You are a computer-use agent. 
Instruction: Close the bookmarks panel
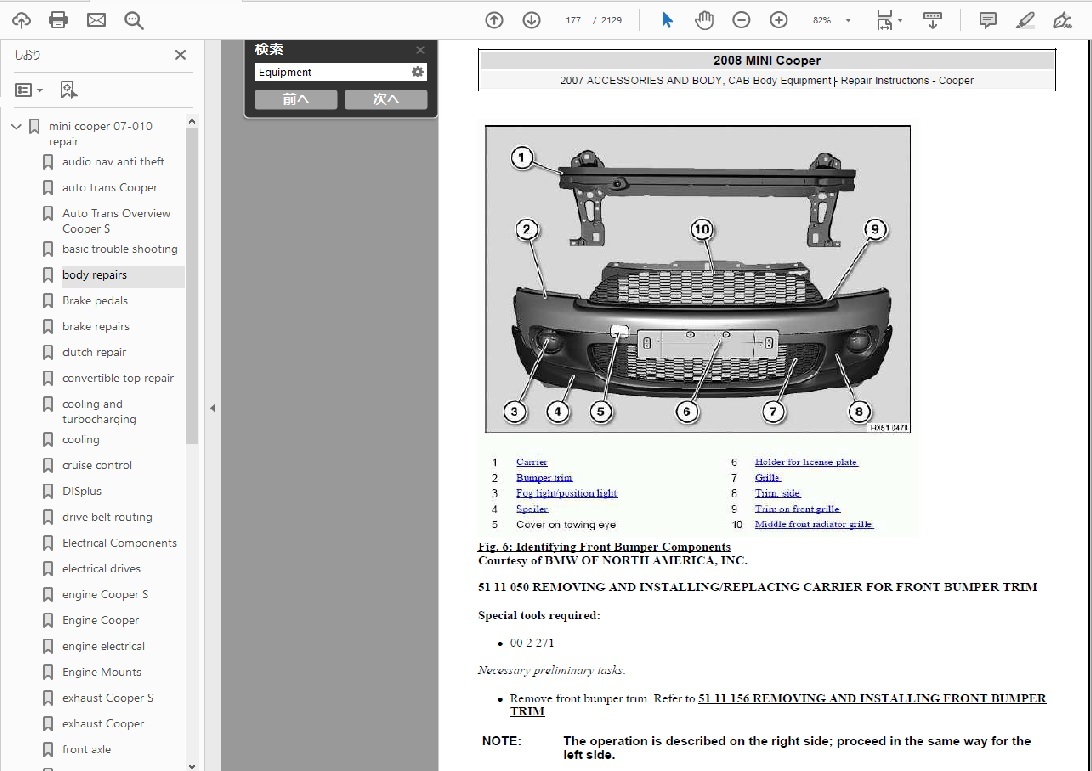coord(180,55)
